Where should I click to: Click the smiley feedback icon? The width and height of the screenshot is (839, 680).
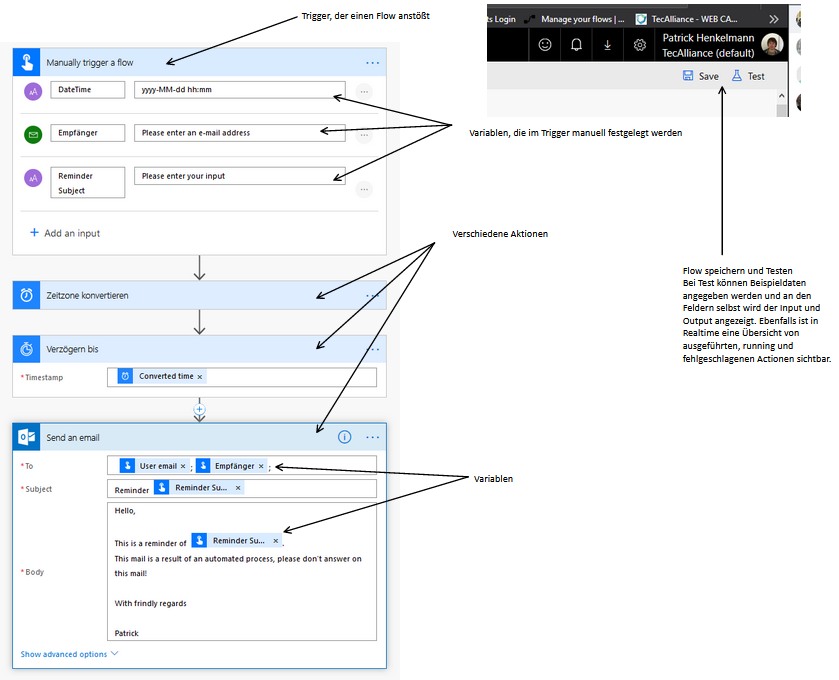(545, 45)
